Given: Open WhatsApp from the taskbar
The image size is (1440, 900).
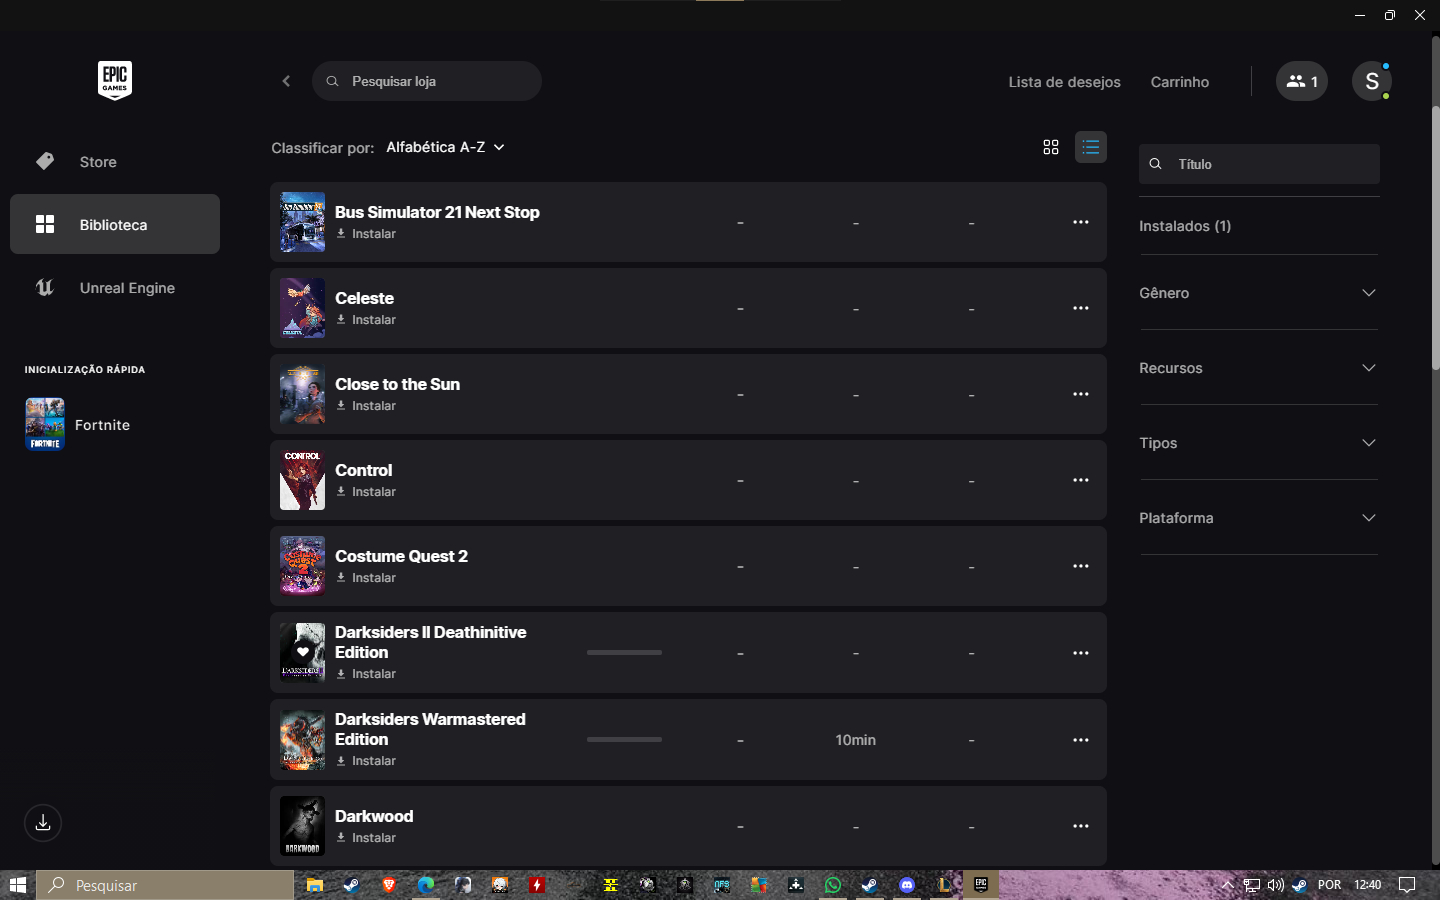Looking at the screenshot, I should click(832, 885).
